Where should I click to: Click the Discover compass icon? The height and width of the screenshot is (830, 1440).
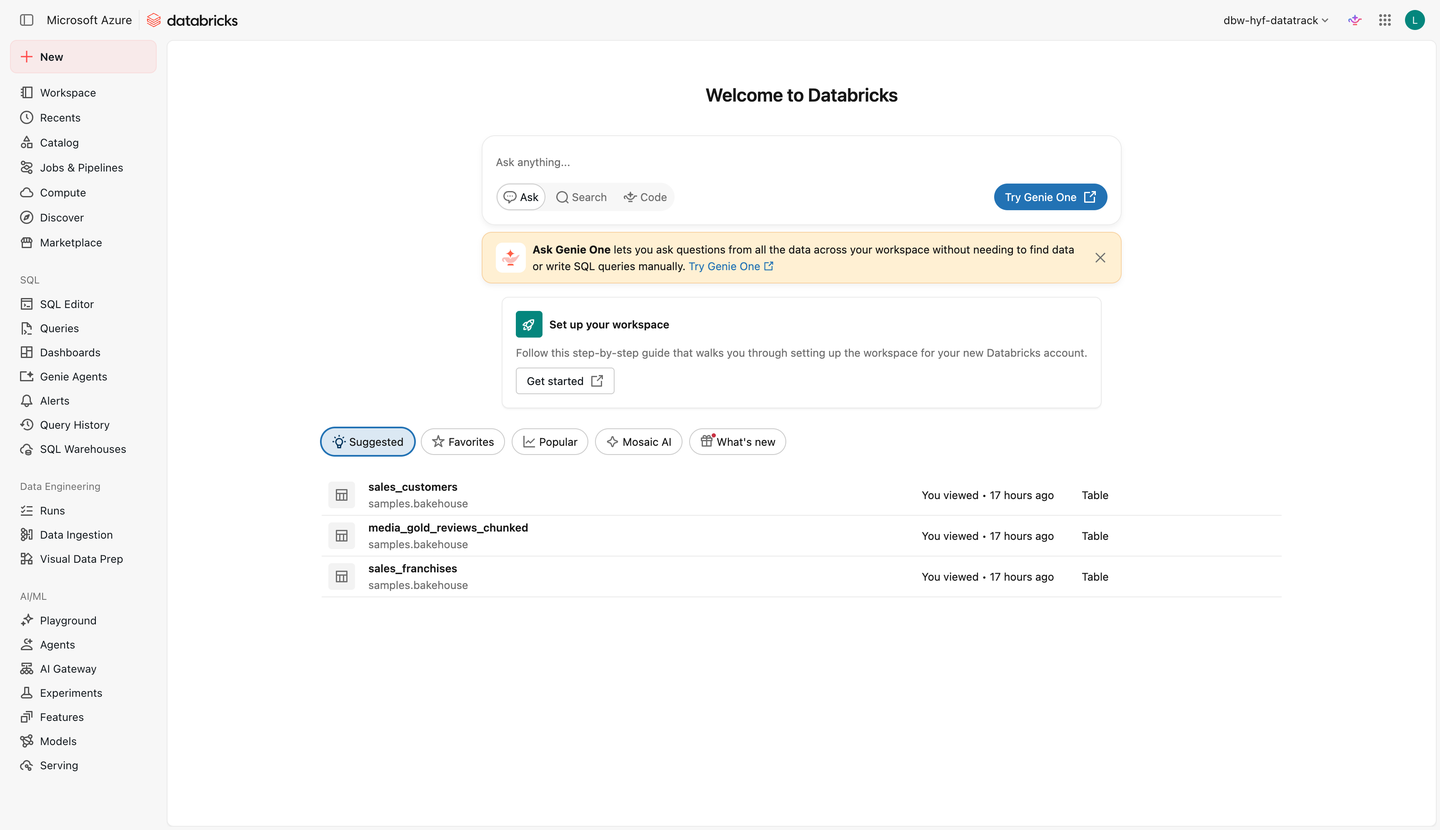pos(27,218)
